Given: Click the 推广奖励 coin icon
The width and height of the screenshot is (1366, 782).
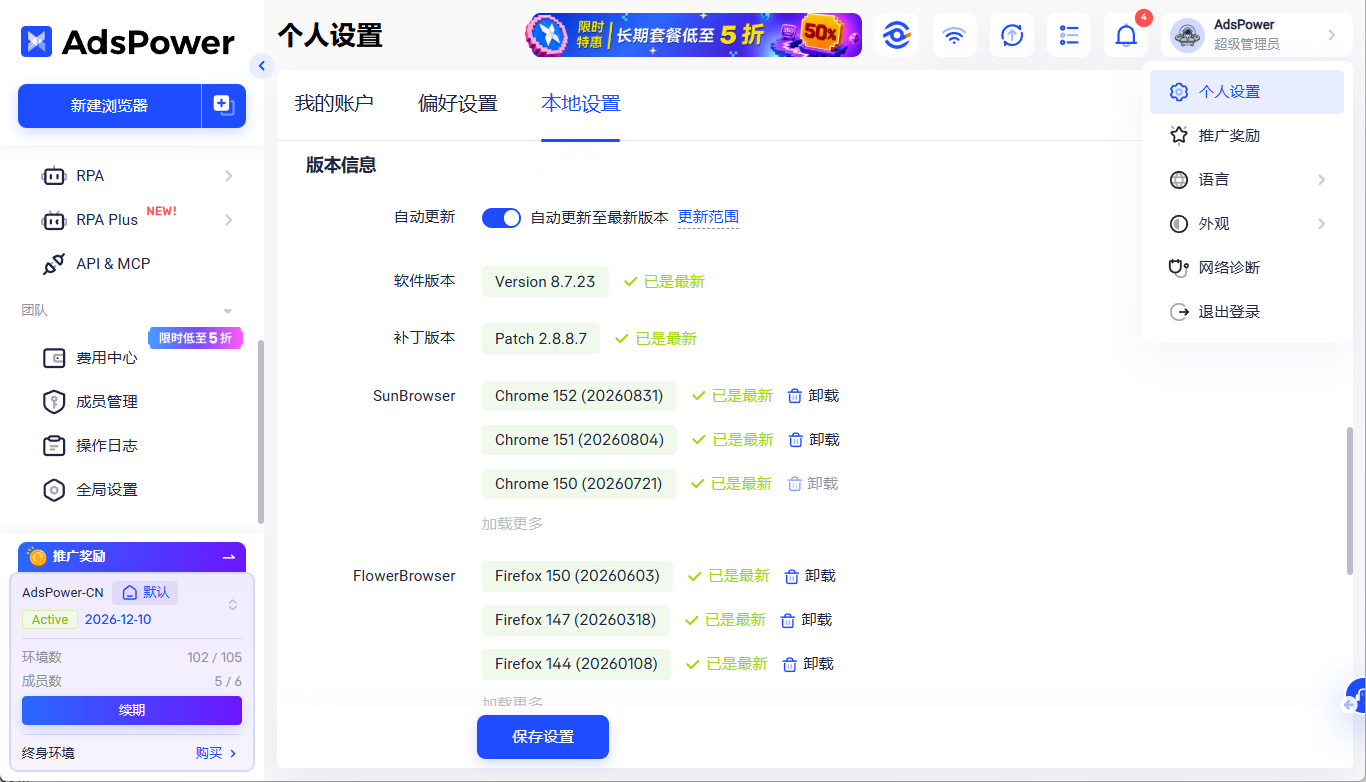Looking at the screenshot, I should pyautogui.click(x=37, y=557).
